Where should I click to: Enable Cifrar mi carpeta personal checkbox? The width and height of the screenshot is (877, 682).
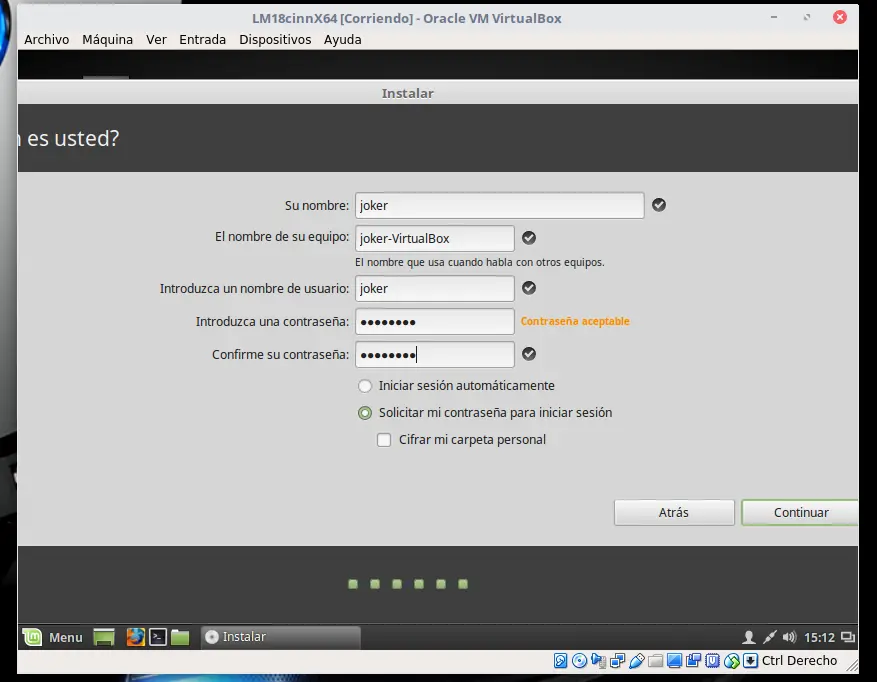point(384,440)
